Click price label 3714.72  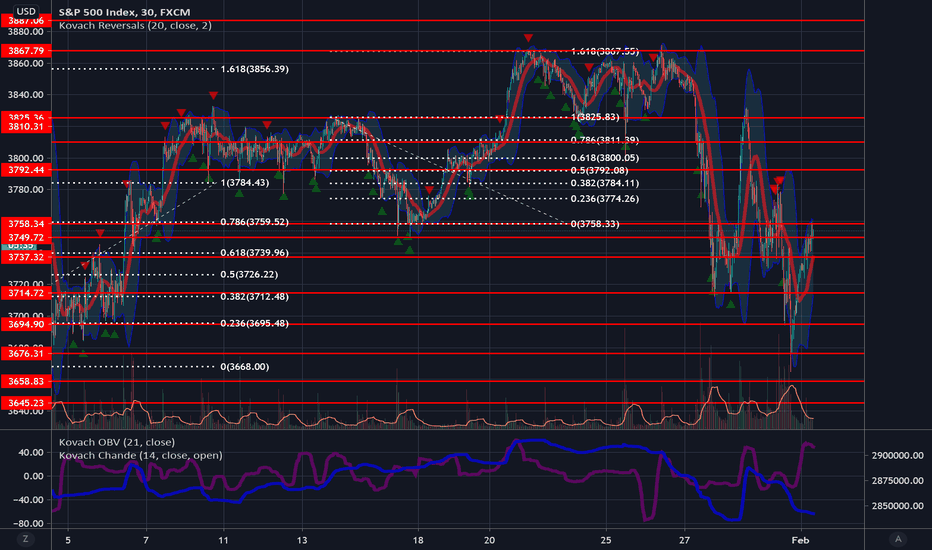[x=26, y=293]
